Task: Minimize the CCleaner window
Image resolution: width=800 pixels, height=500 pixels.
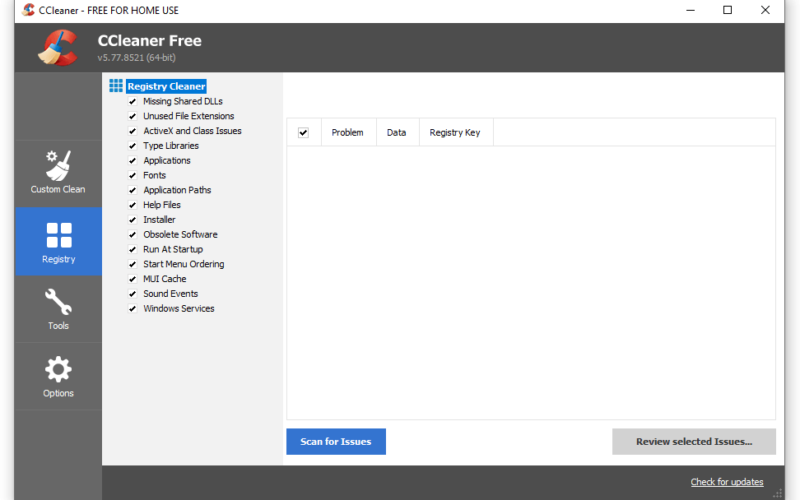Action: tap(690, 10)
